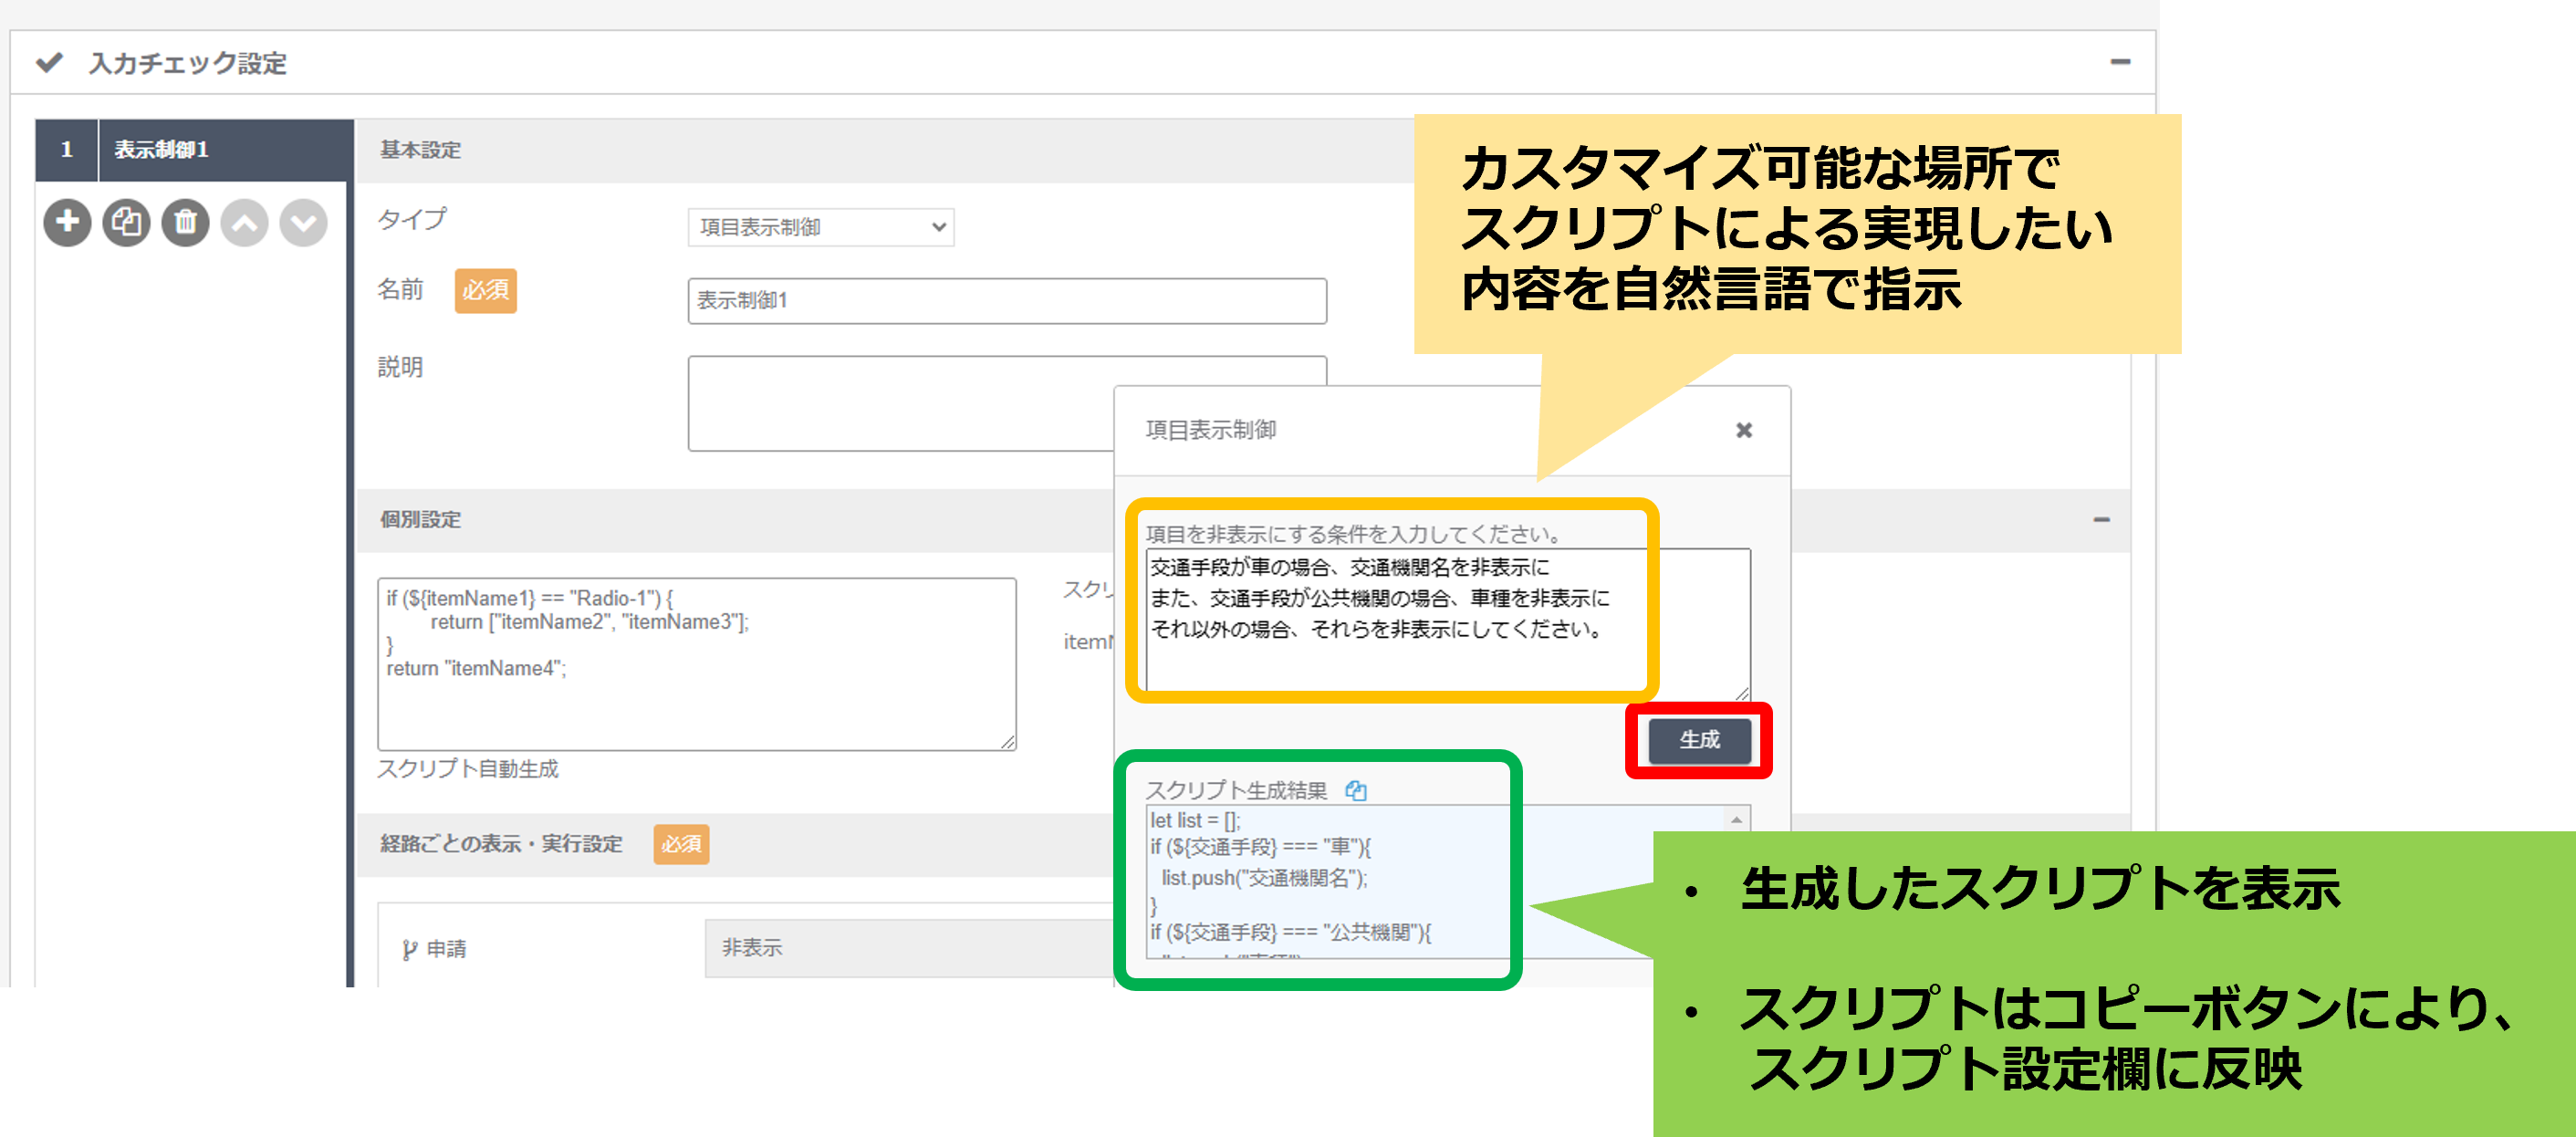The height and width of the screenshot is (1137, 2576).
Task: Click the 経路ごとの表示・実行設定 header
Action: coord(501,843)
